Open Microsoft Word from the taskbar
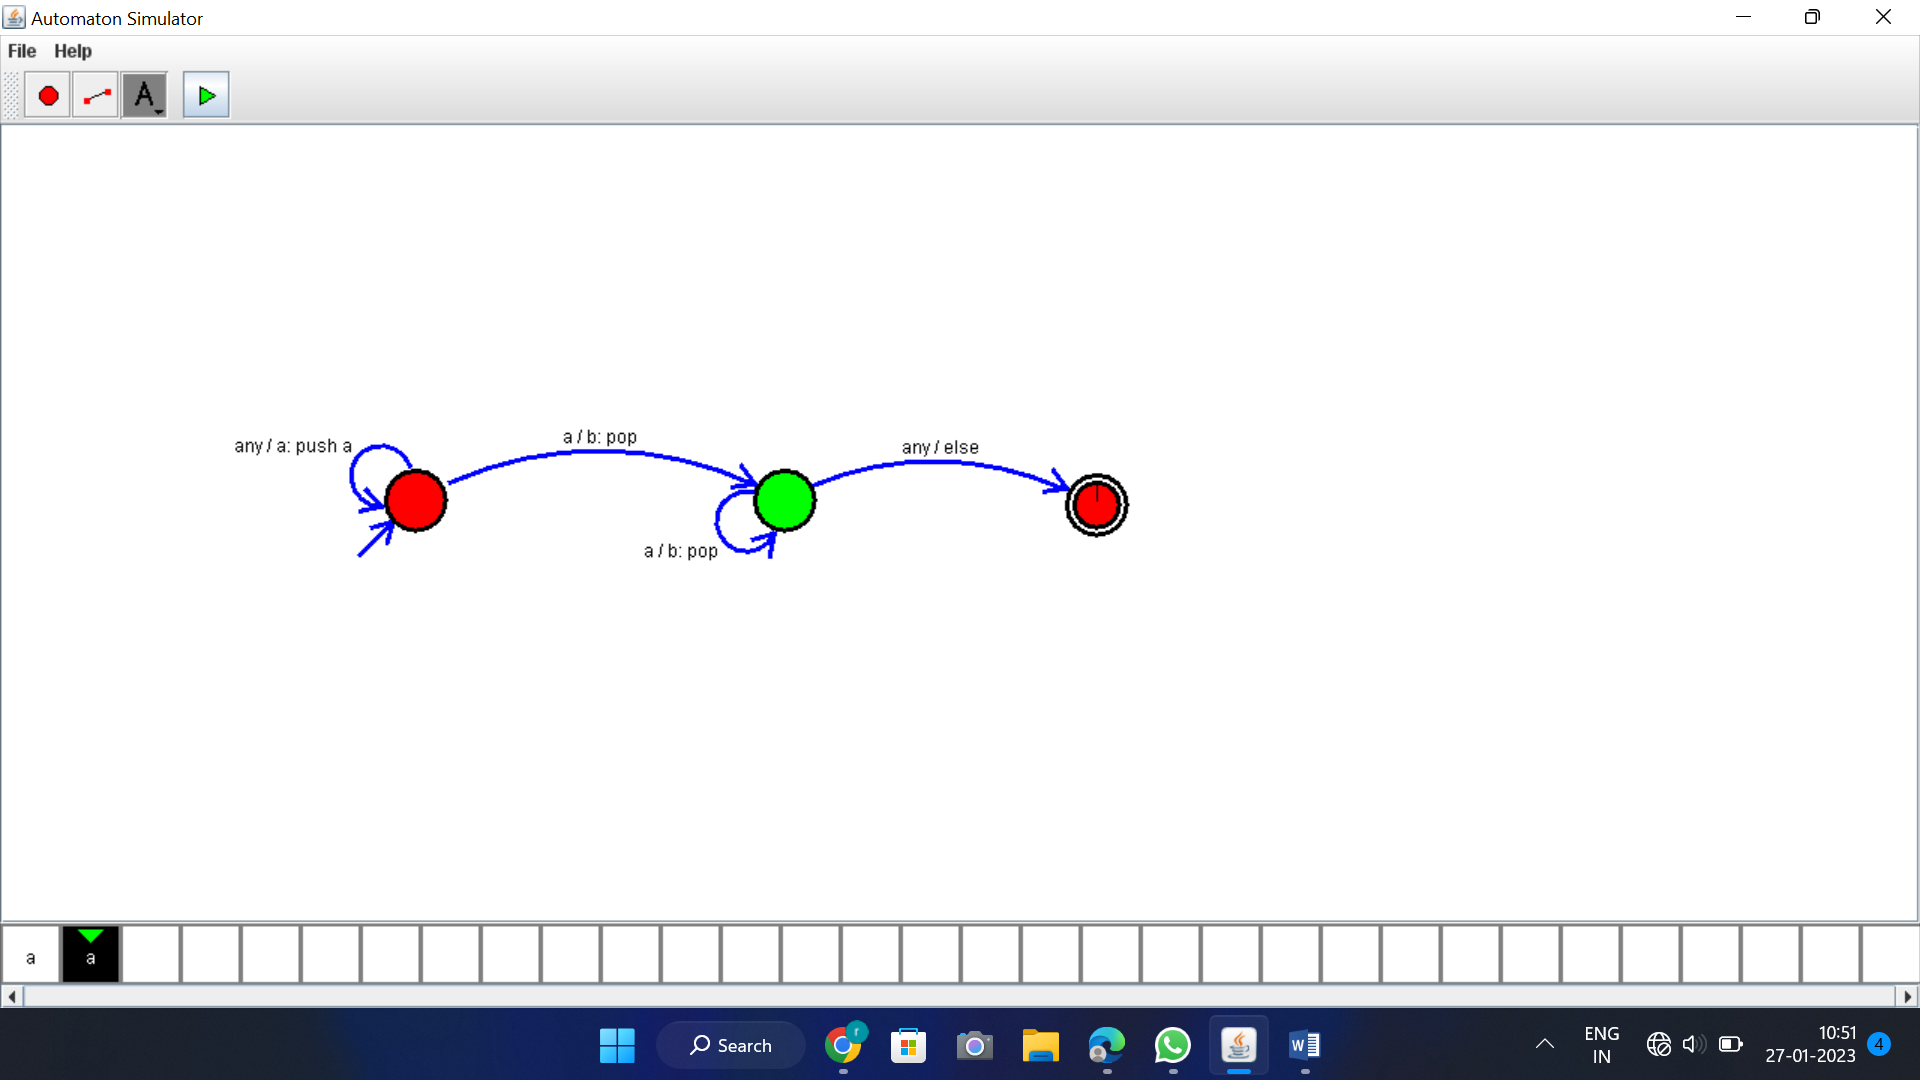 (x=1303, y=1045)
